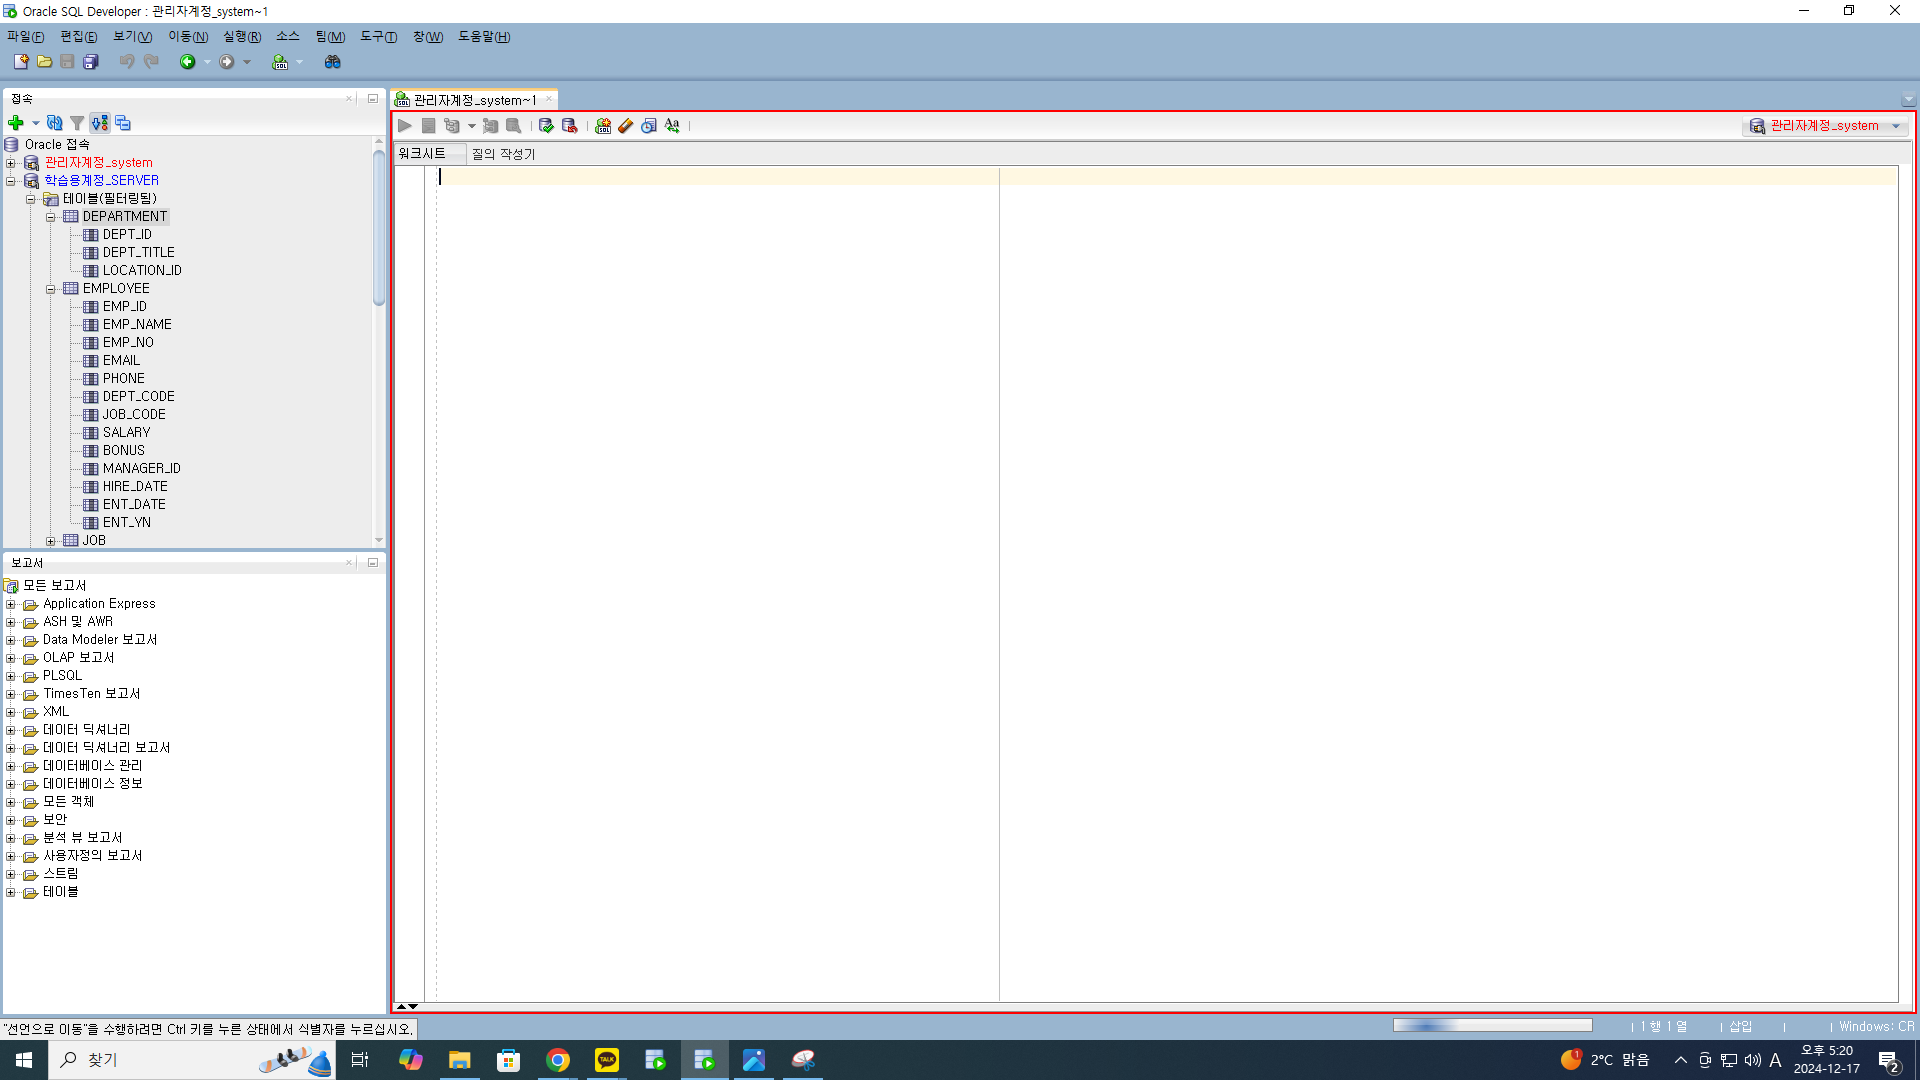1920x1080 pixels.
Task: Open the 관리자계정_system connection dropdown
Action: point(1896,126)
